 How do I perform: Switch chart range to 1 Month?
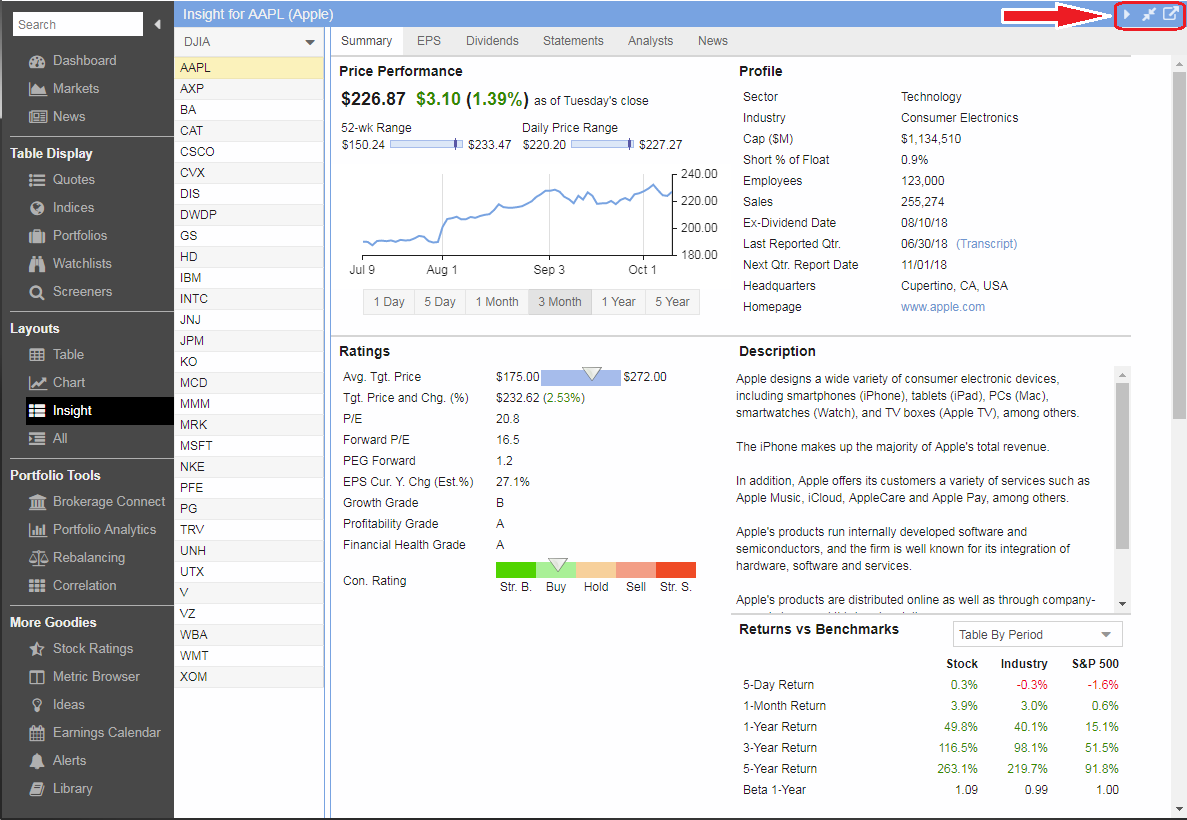(497, 302)
